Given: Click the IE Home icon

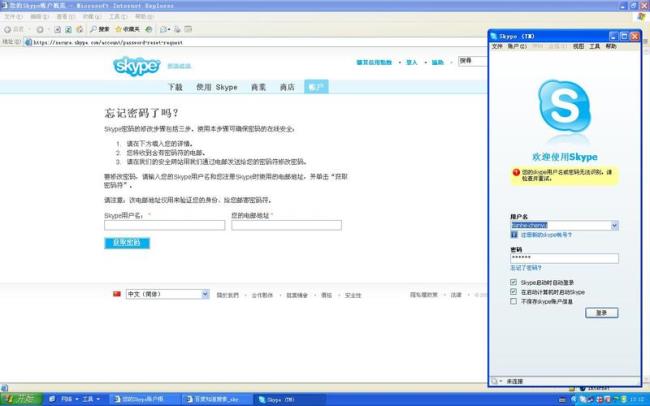Looking at the screenshot, I should click(x=80, y=29).
